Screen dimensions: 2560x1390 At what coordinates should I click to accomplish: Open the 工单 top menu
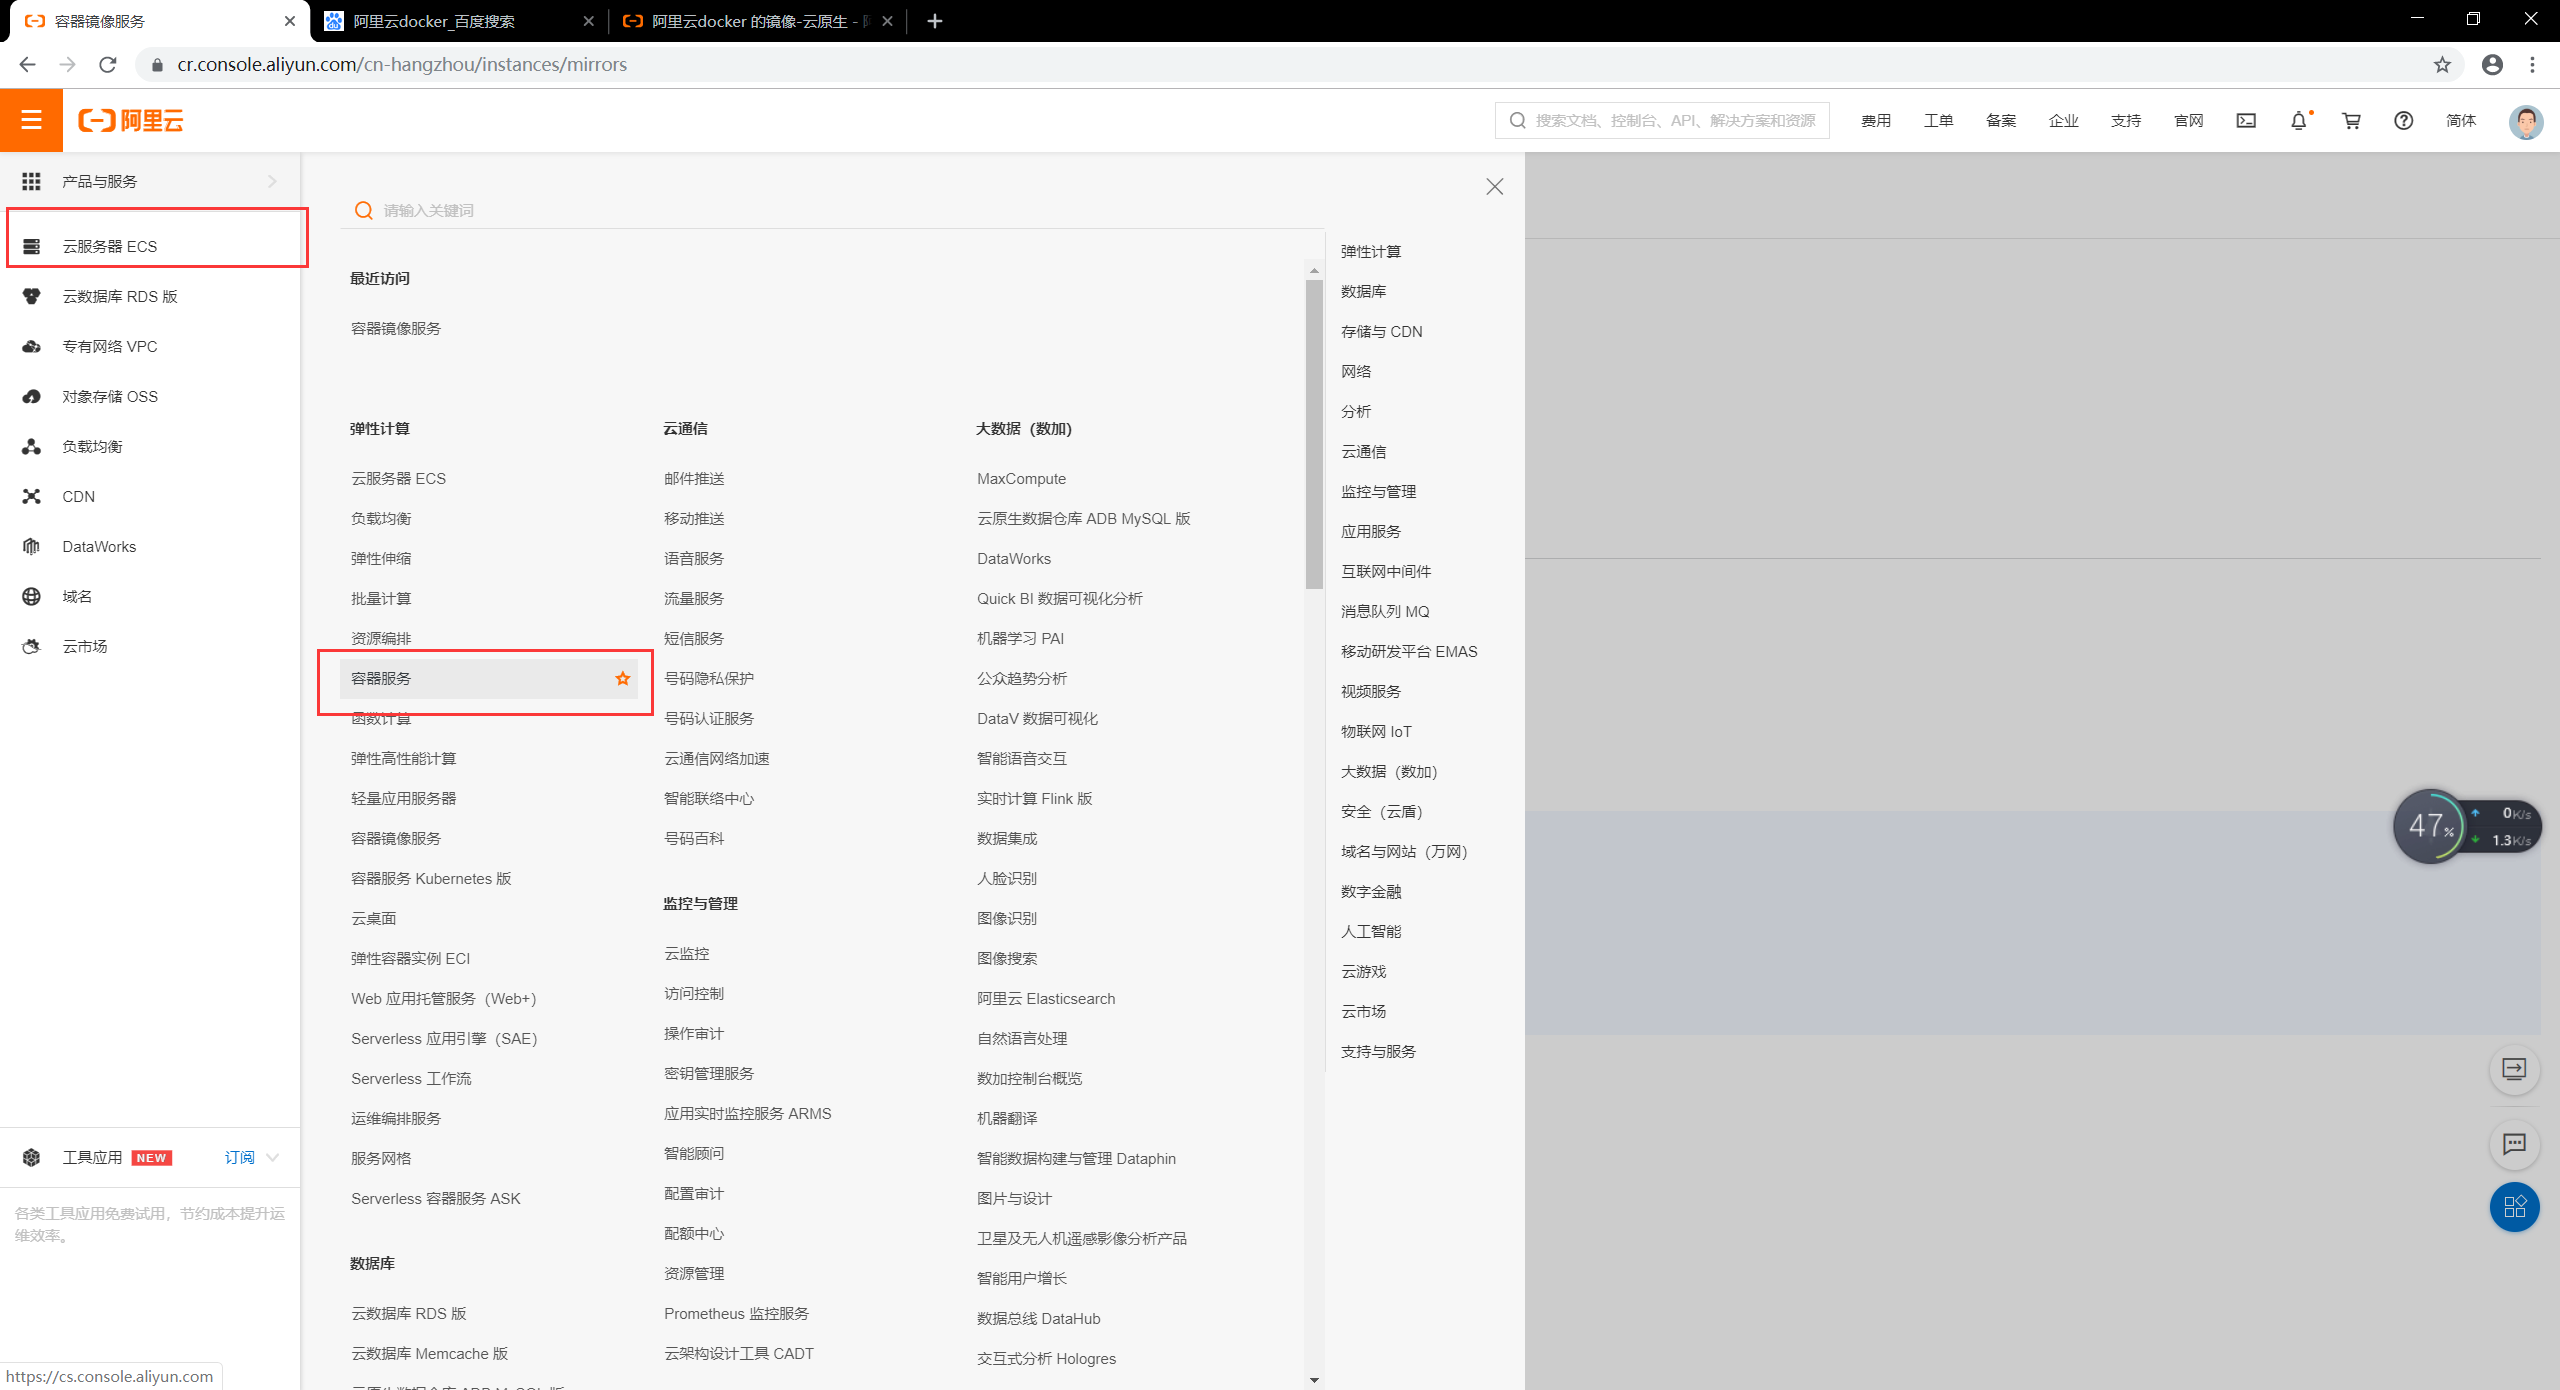[1938, 121]
